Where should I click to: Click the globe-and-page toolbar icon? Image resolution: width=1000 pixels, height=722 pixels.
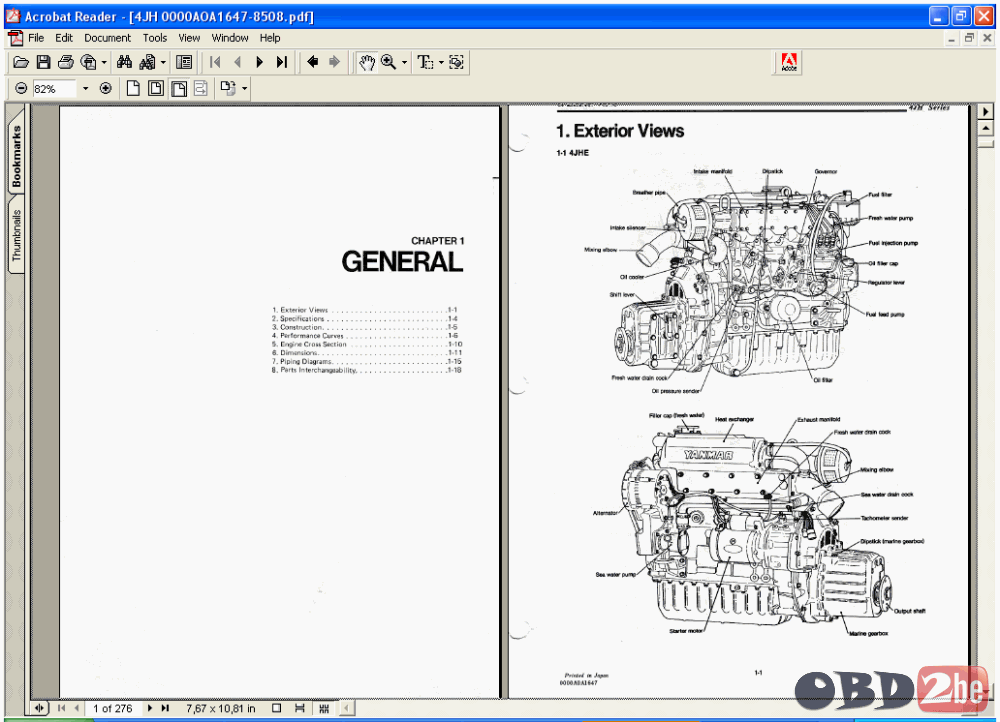[88, 62]
